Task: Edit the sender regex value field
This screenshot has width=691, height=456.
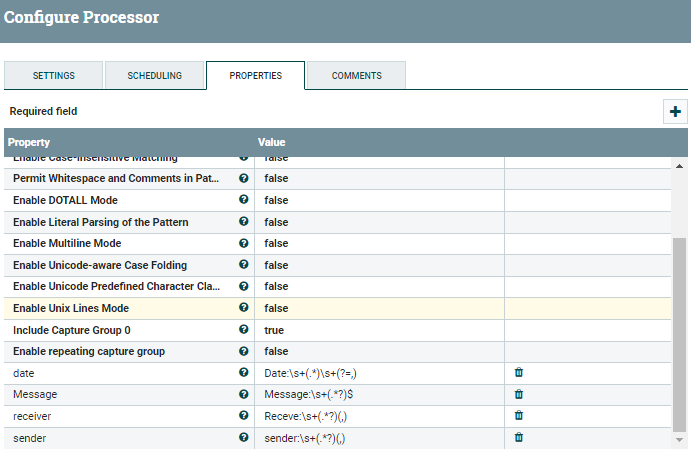Action: click(380, 438)
